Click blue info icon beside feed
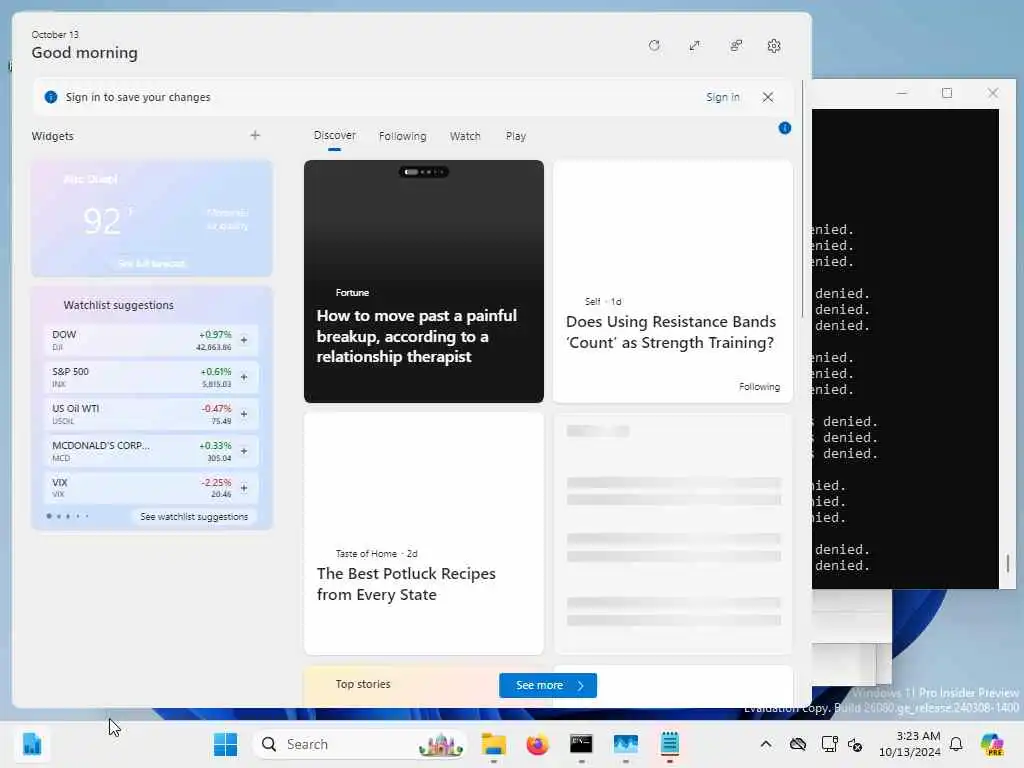Image resolution: width=1024 pixels, height=768 pixels. [785, 128]
